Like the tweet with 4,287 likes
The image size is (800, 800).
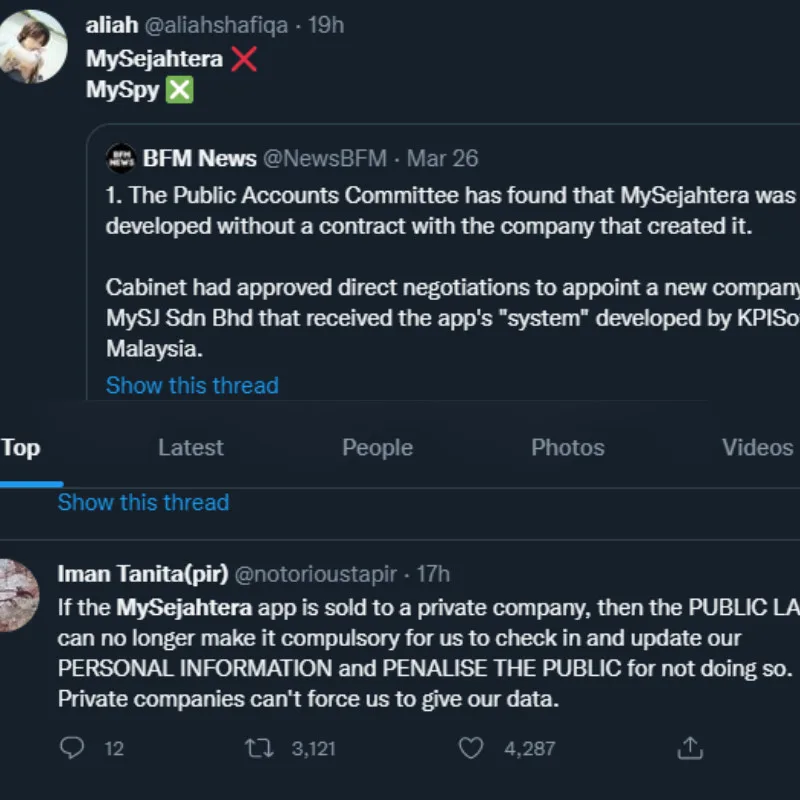471,748
